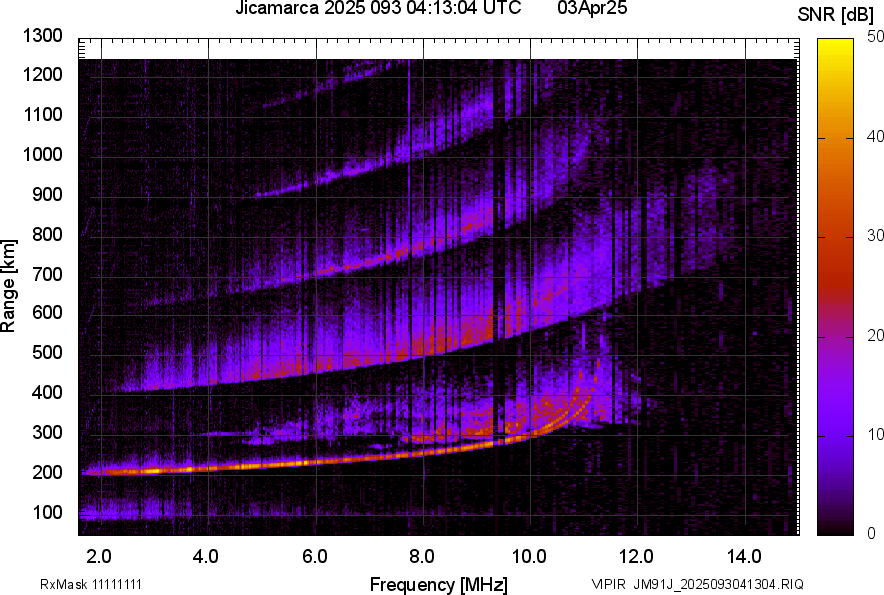Click the Jicamarca station name in title
Viewport: 884px width, 595px height.
pyautogui.click(x=273, y=10)
